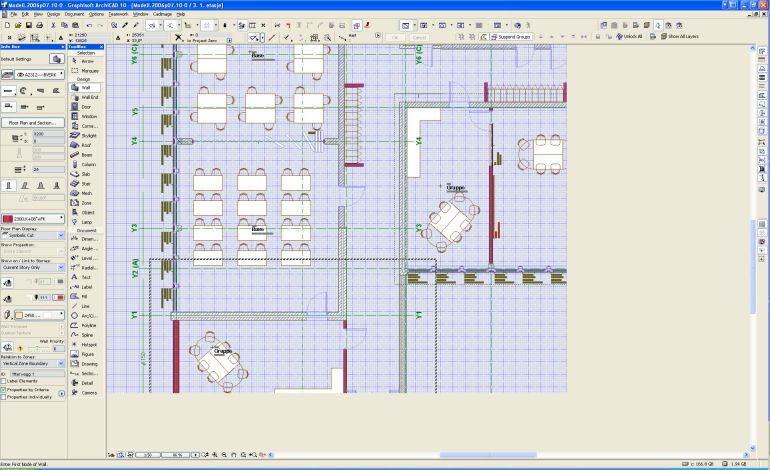770x470 pixels.
Task: Select the Skylight tool
Action: click(86, 136)
